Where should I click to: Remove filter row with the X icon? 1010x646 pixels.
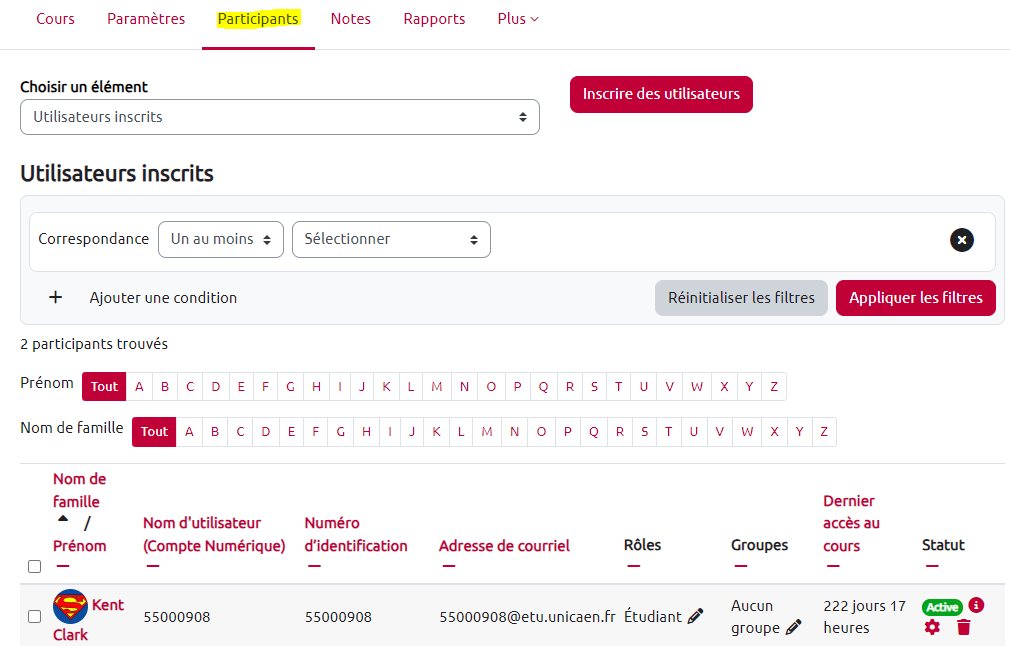961,240
